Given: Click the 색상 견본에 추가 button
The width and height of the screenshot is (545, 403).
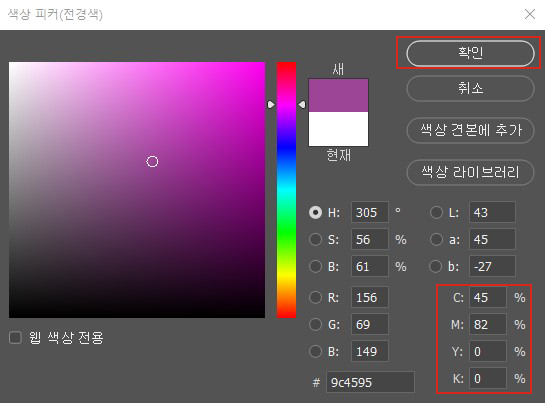Looking at the screenshot, I should pyautogui.click(x=470, y=130).
